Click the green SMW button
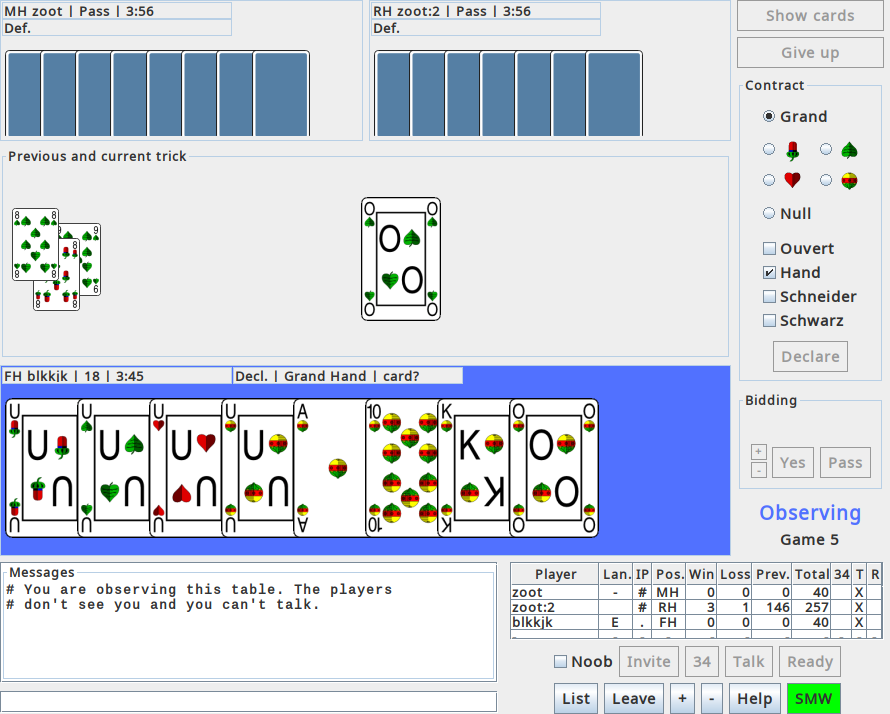890x714 pixels. pos(813,699)
